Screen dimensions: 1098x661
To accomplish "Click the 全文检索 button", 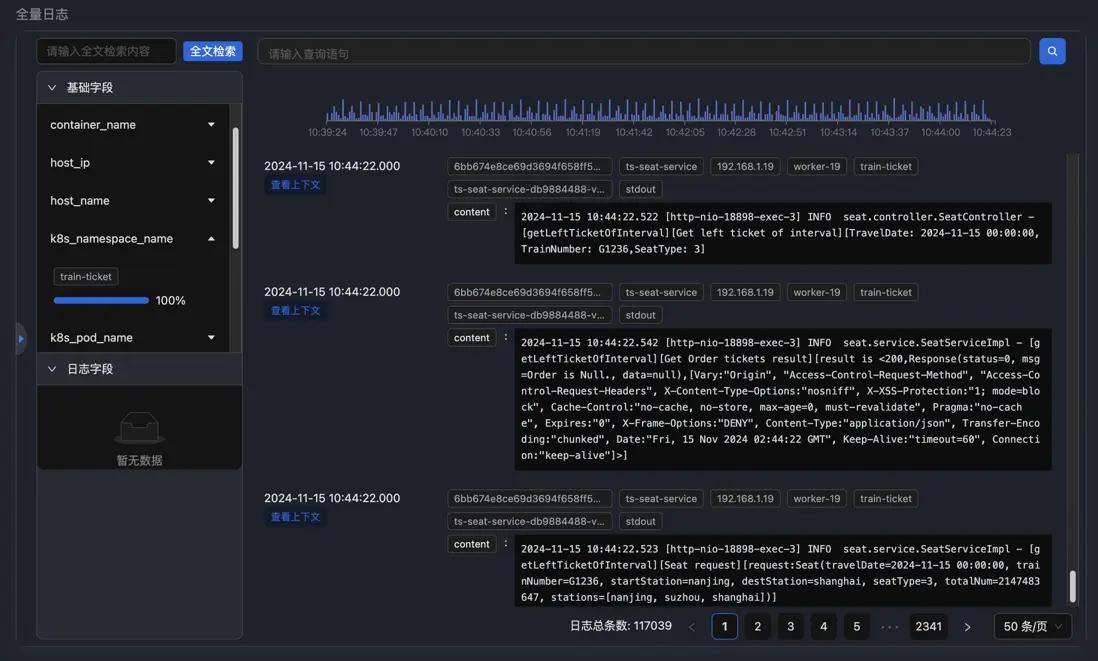I will 212,51.
